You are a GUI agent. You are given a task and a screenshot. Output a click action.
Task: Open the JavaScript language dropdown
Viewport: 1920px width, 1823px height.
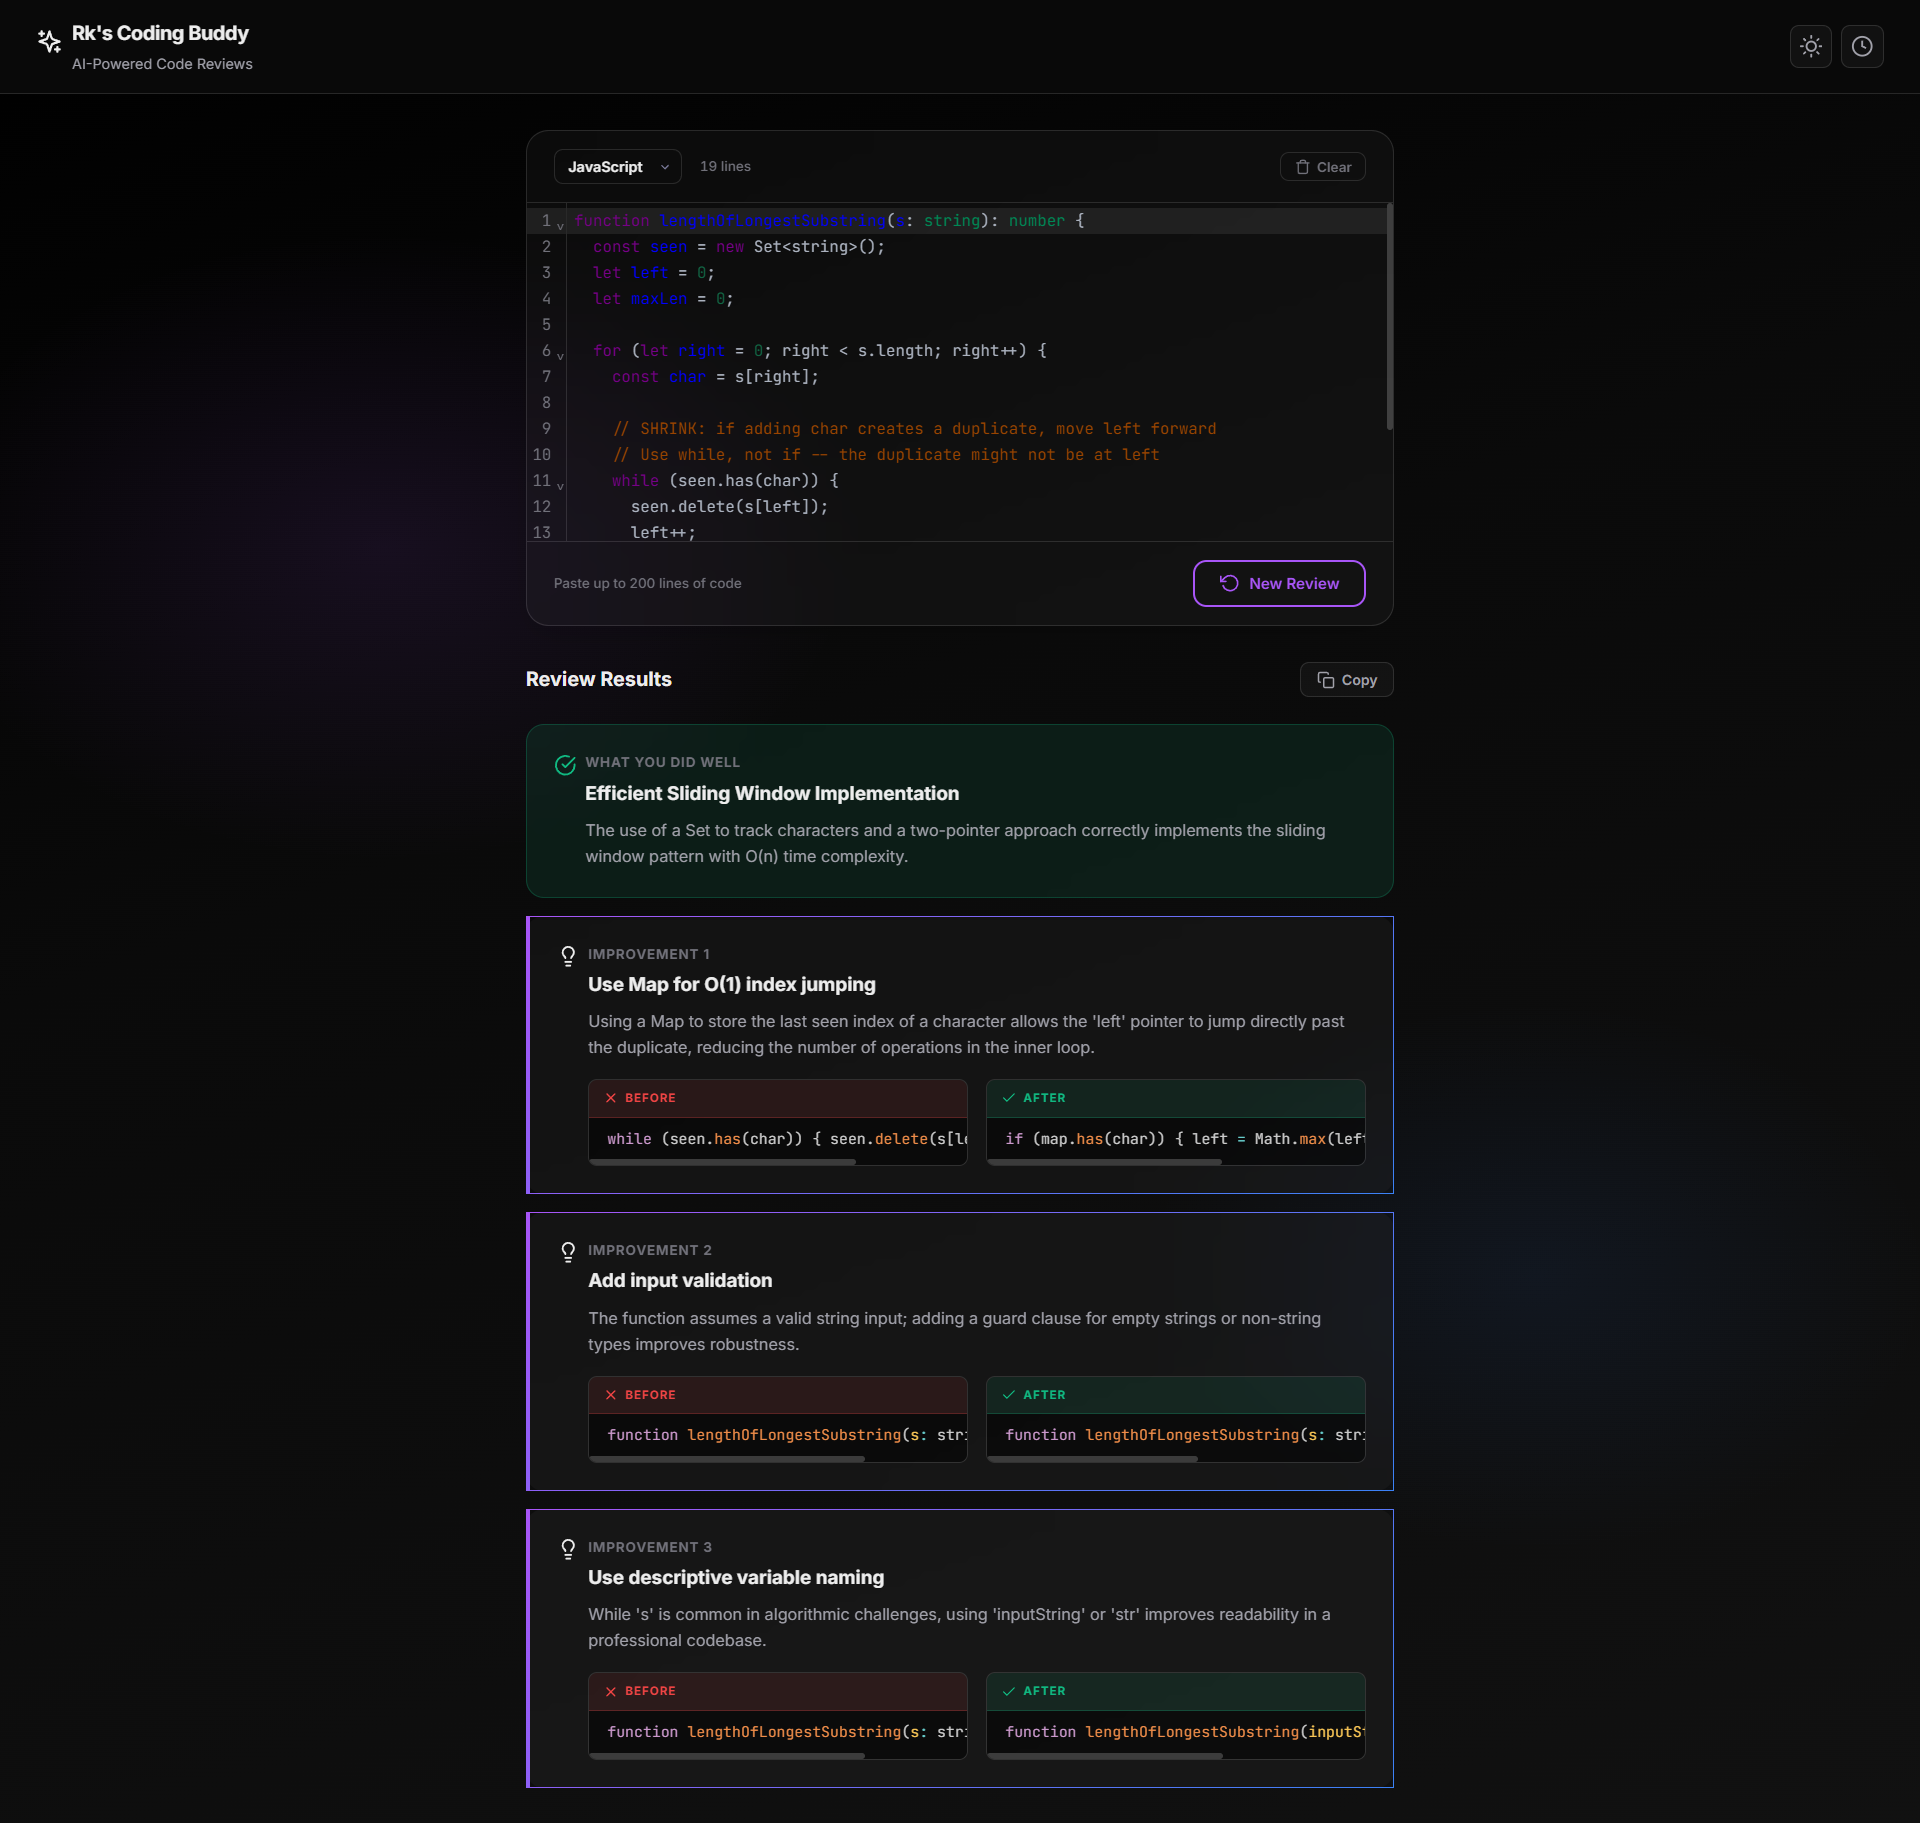pyautogui.click(x=617, y=167)
